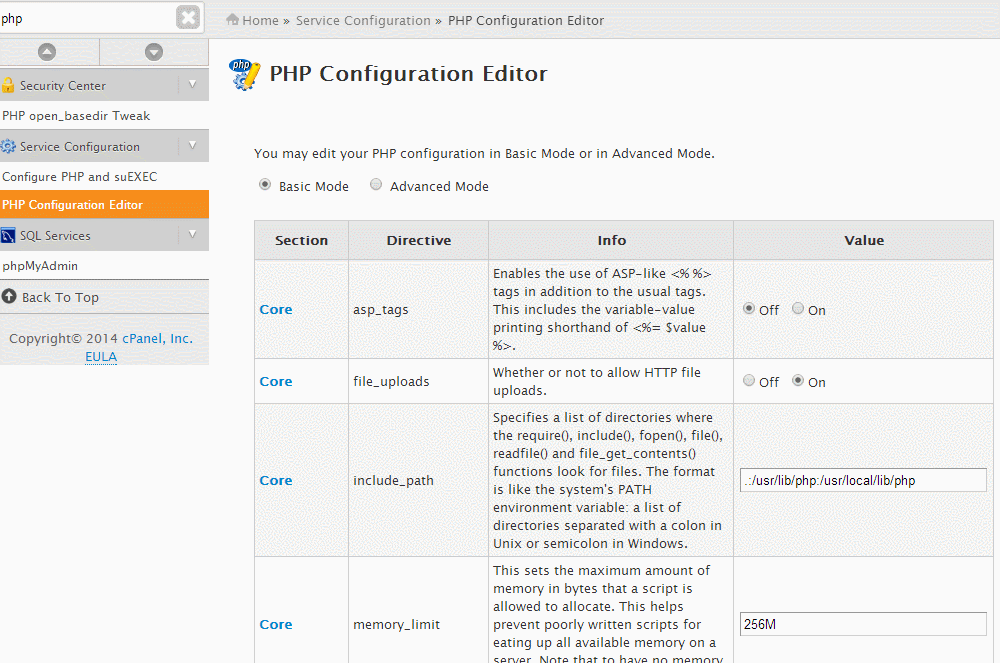1000x663 pixels.
Task: Collapse the Service Configuration section arrow
Action: pos(193,145)
